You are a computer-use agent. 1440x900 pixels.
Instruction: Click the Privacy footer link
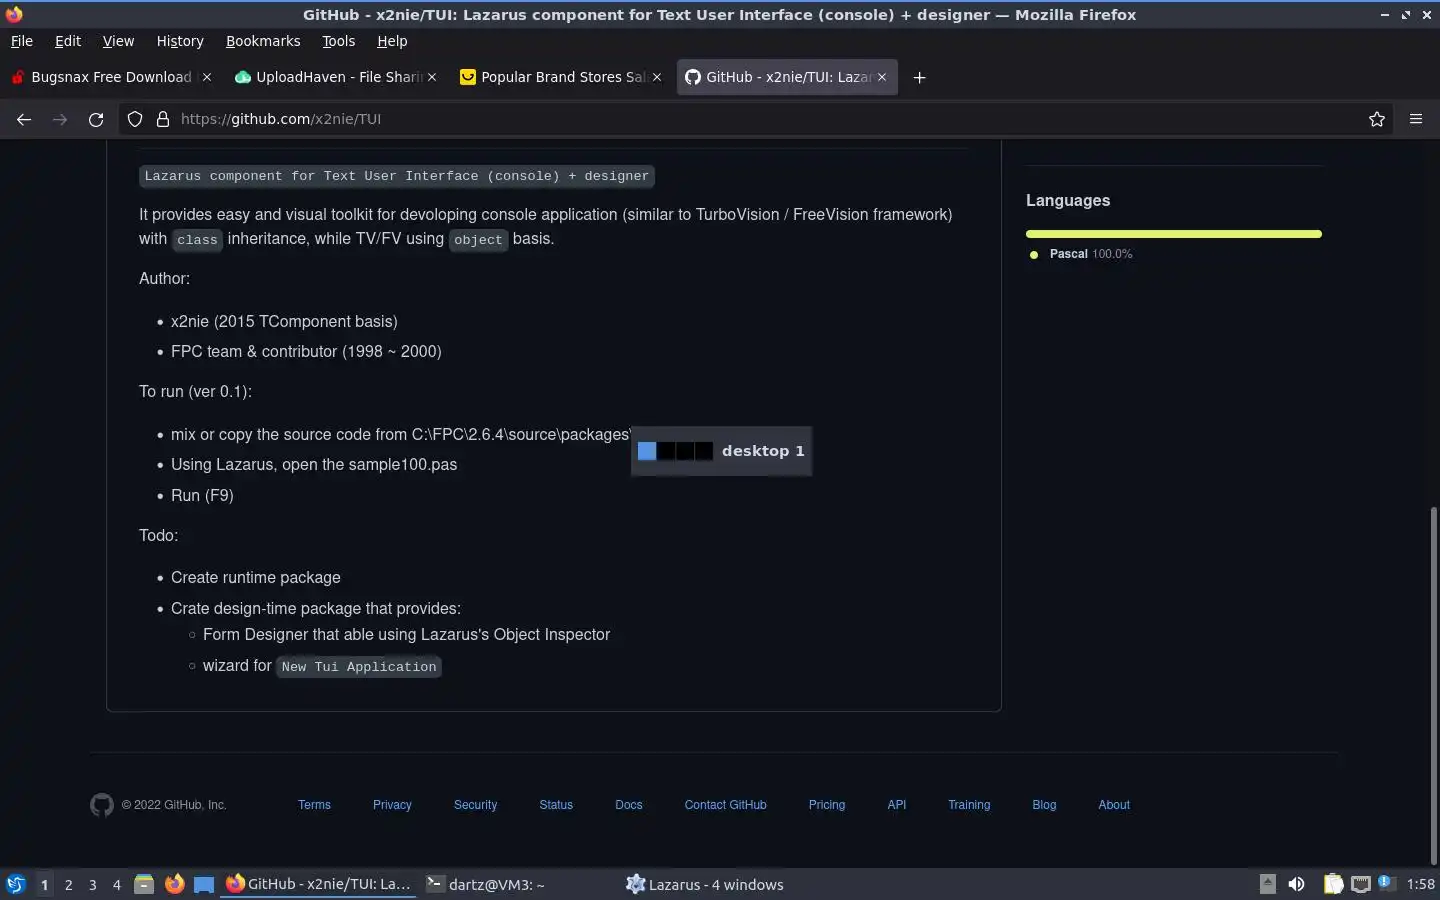[x=392, y=805]
